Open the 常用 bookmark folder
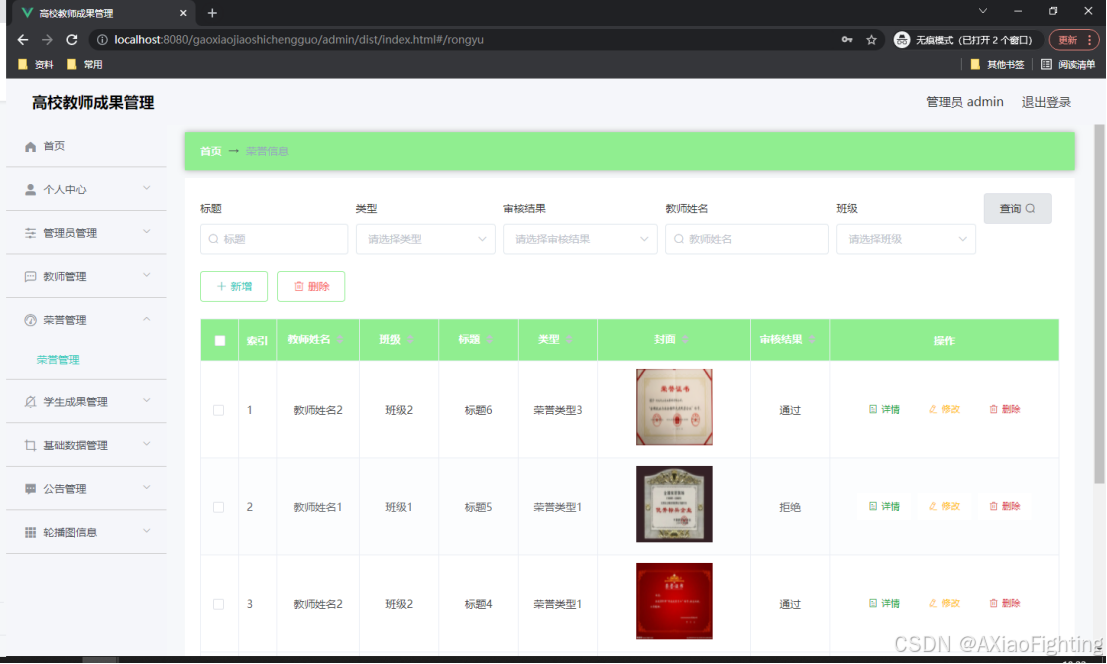The width and height of the screenshot is (1107, 664). point(85,64)
